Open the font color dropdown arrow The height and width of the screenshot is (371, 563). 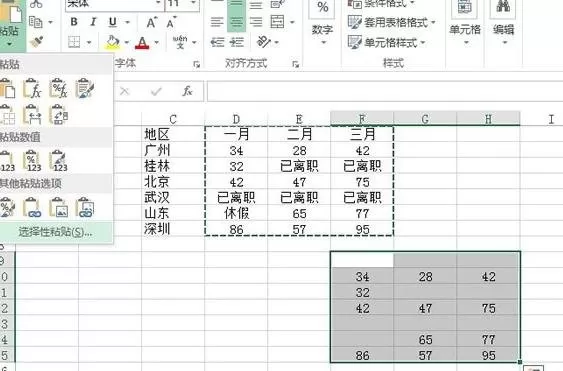[157, 42]
